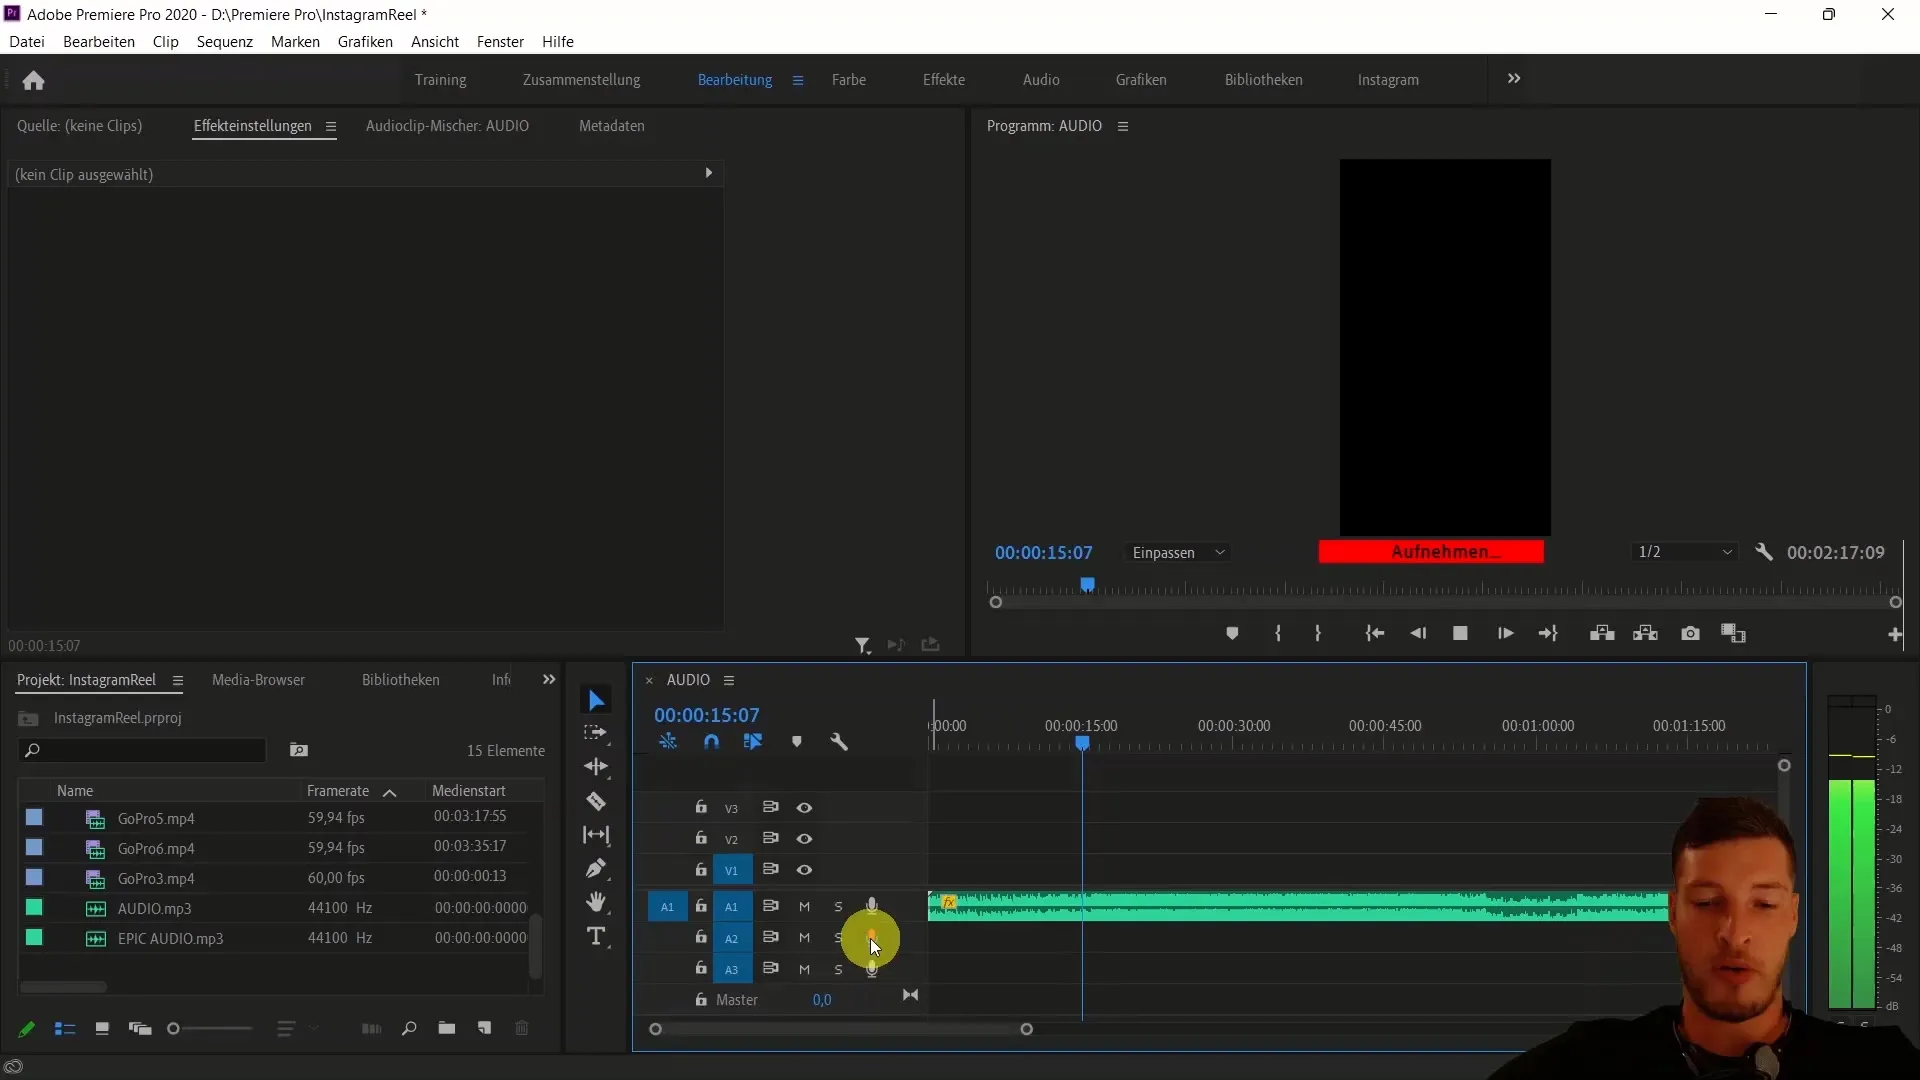
Task: Expand the workspace overflow chevrons
Action: point(1514,79)
